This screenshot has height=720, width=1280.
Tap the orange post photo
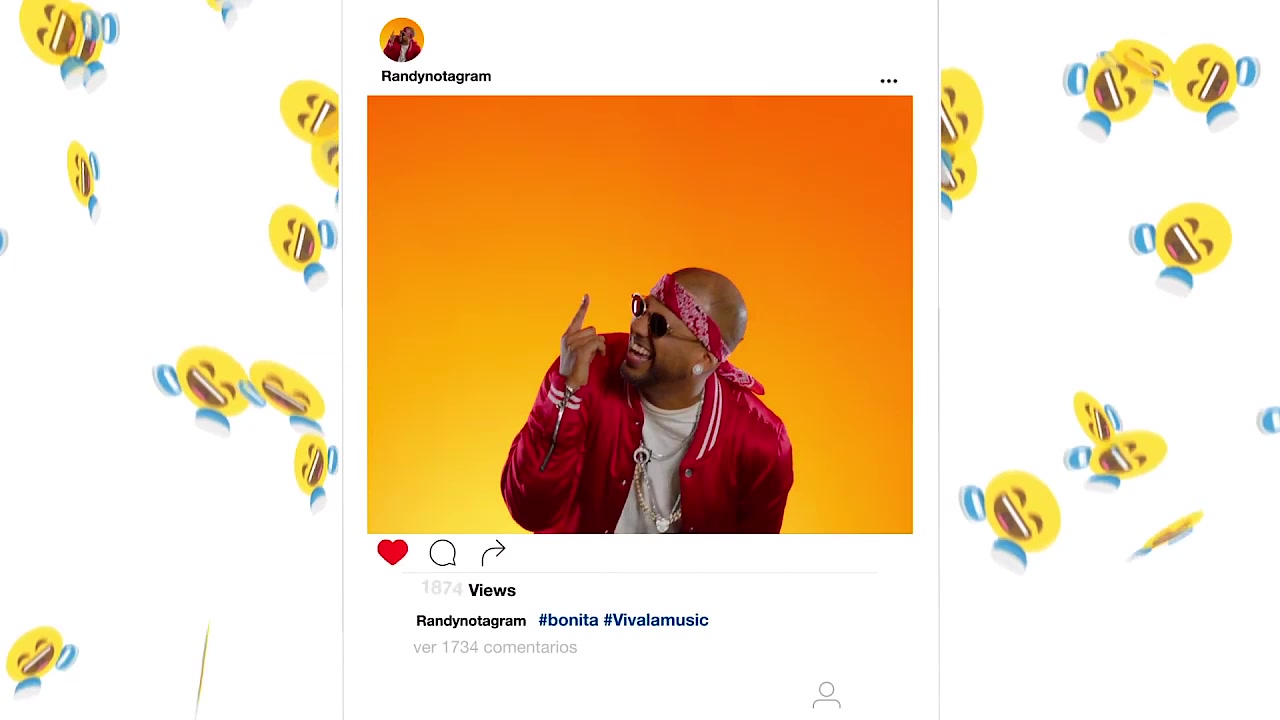click(640, 314)
